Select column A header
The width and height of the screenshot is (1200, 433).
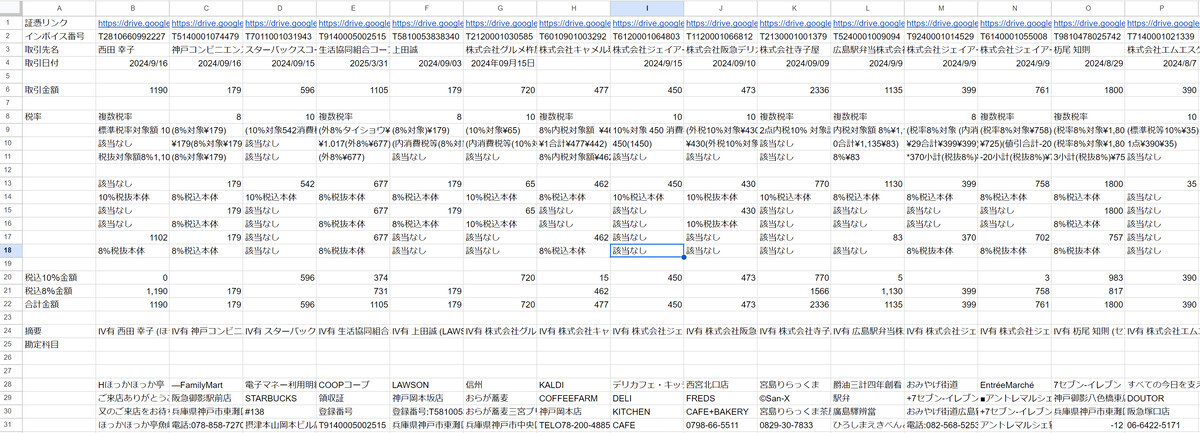tap(58, 7)
